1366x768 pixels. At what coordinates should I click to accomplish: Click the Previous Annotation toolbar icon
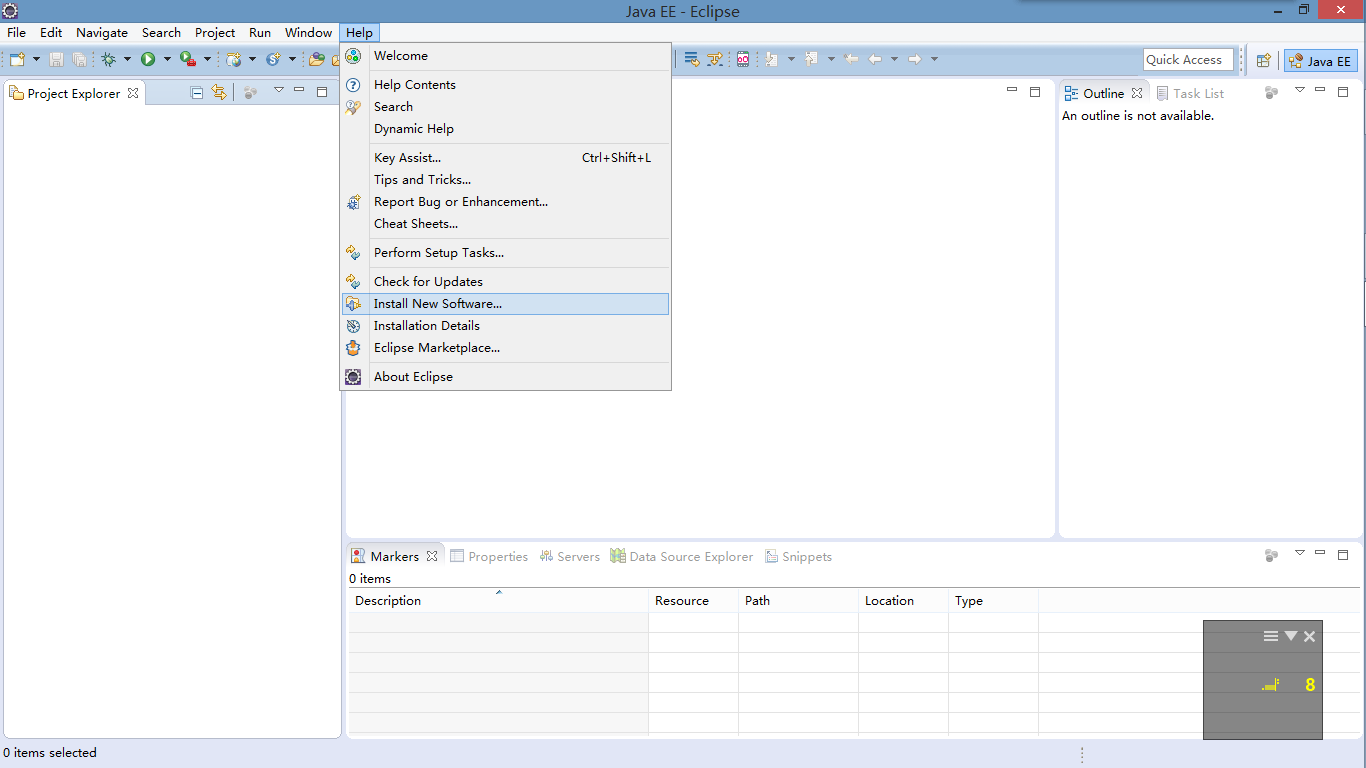pyautogui.click(x=811, y=59)
